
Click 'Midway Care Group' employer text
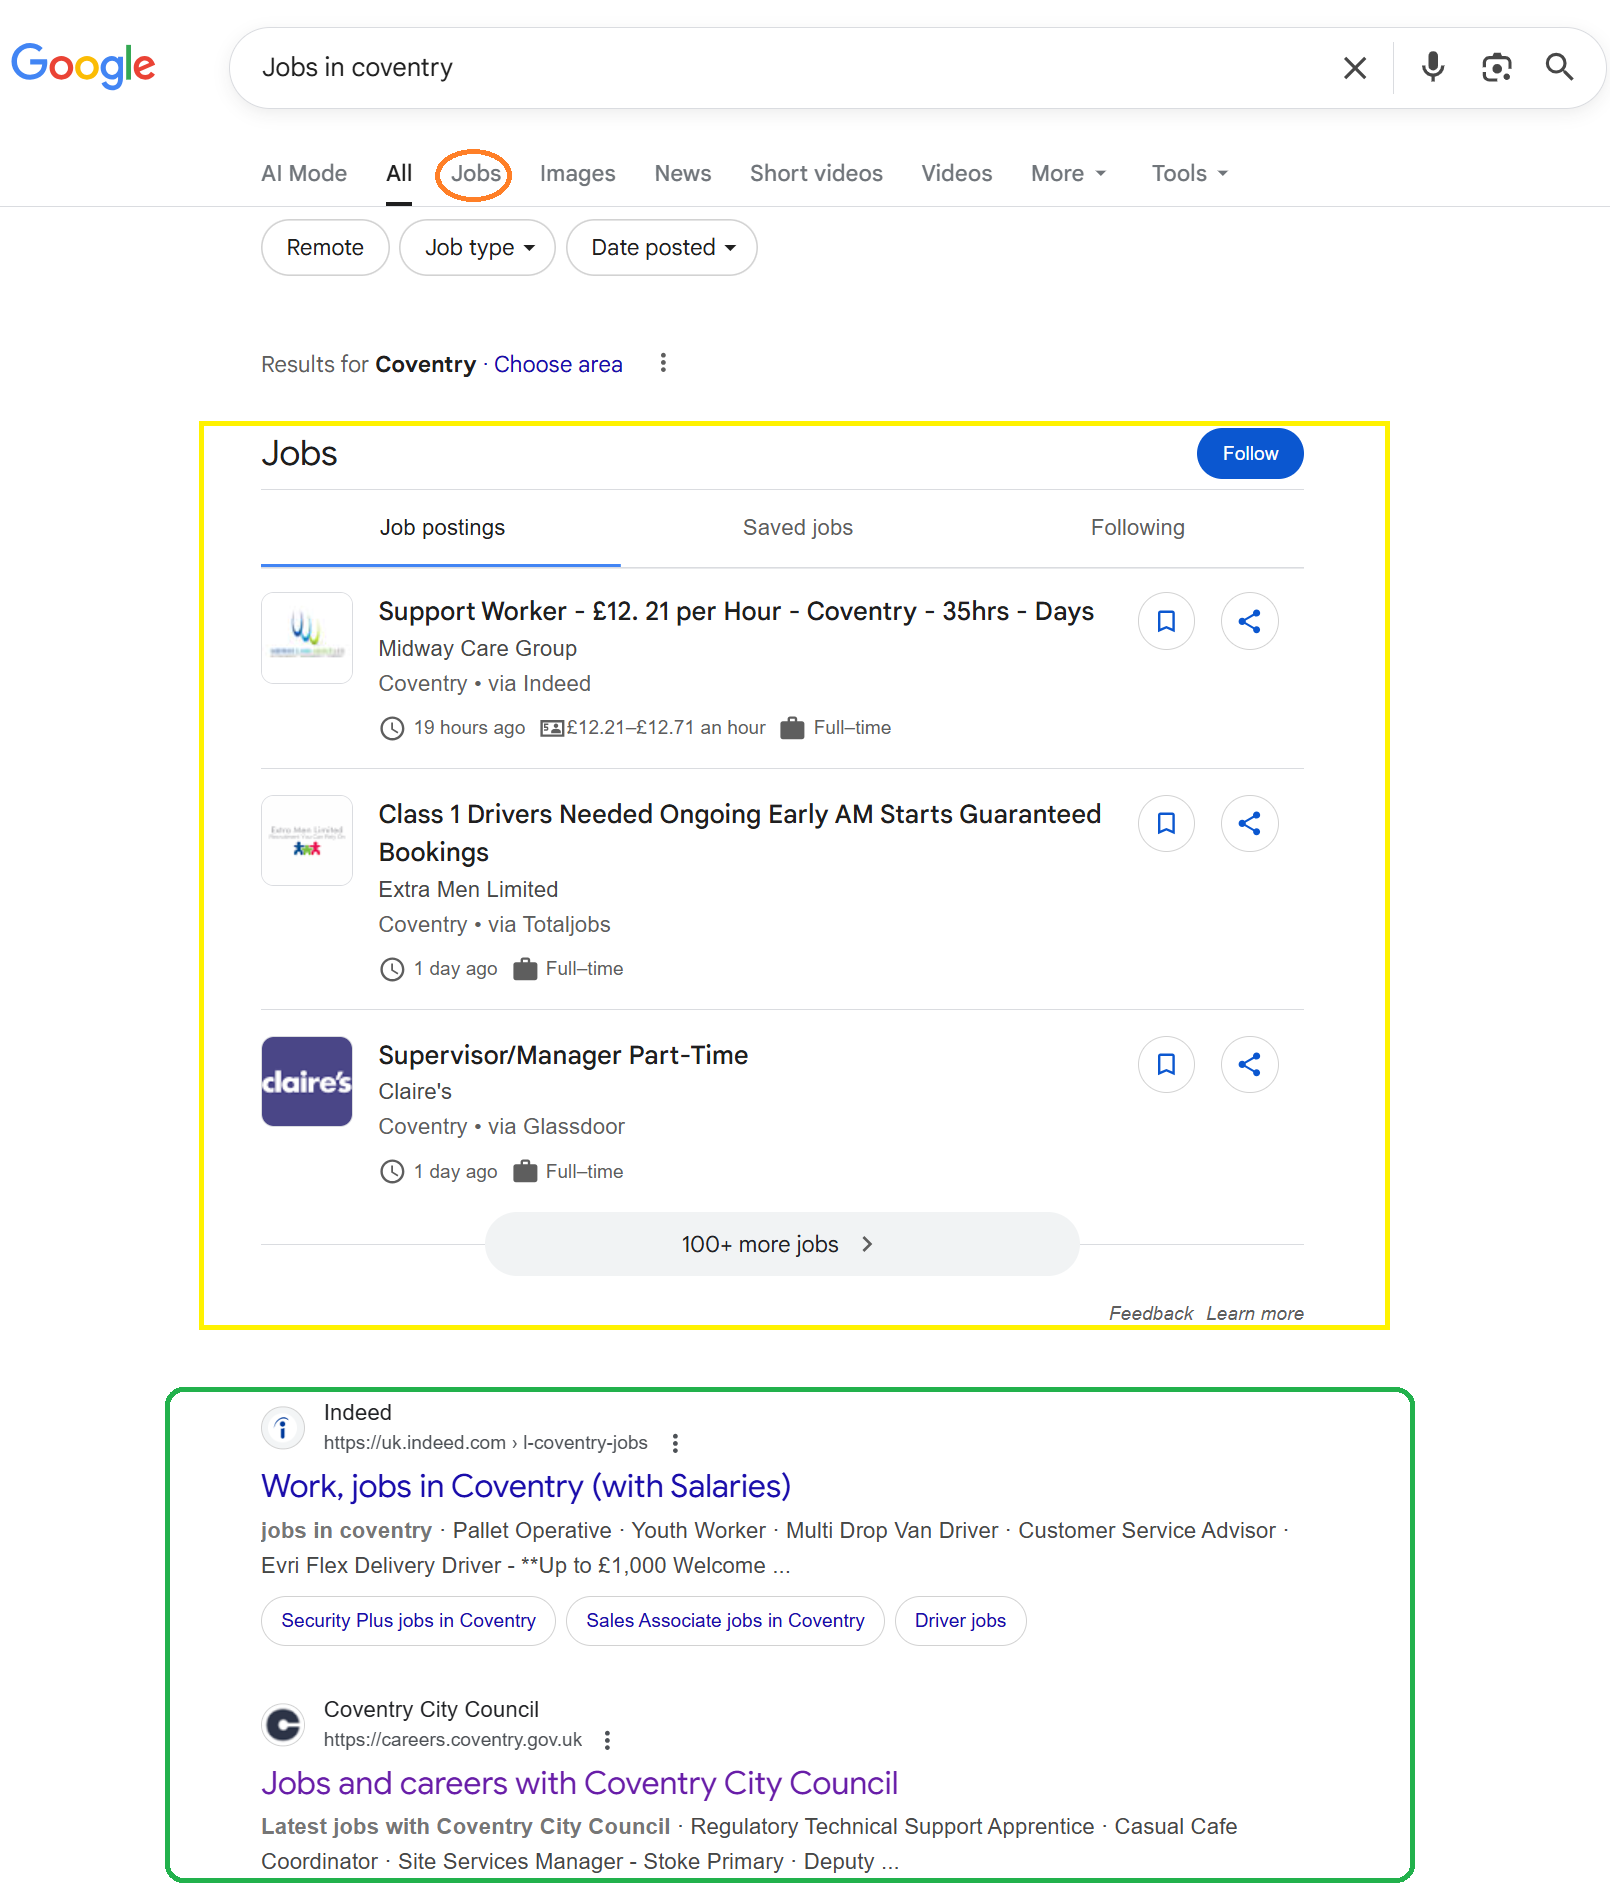click(477, 648)
